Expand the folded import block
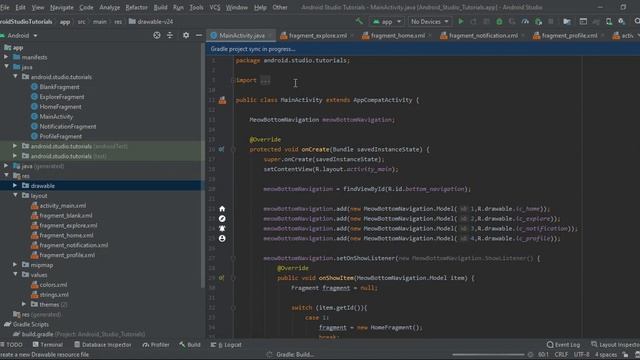Viewport: 640px width, 360px height. coord(265,80)
